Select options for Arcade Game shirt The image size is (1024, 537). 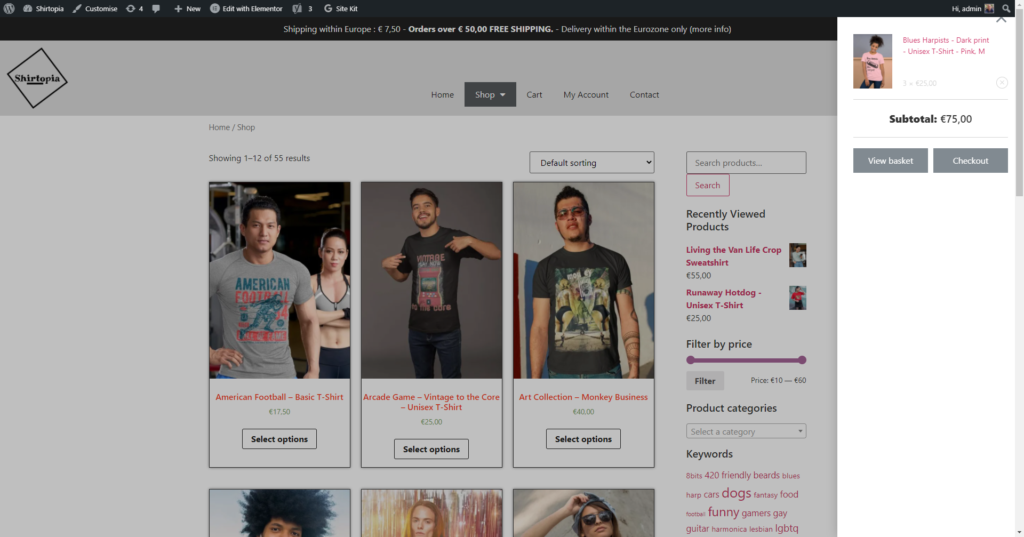coord(432,449)
